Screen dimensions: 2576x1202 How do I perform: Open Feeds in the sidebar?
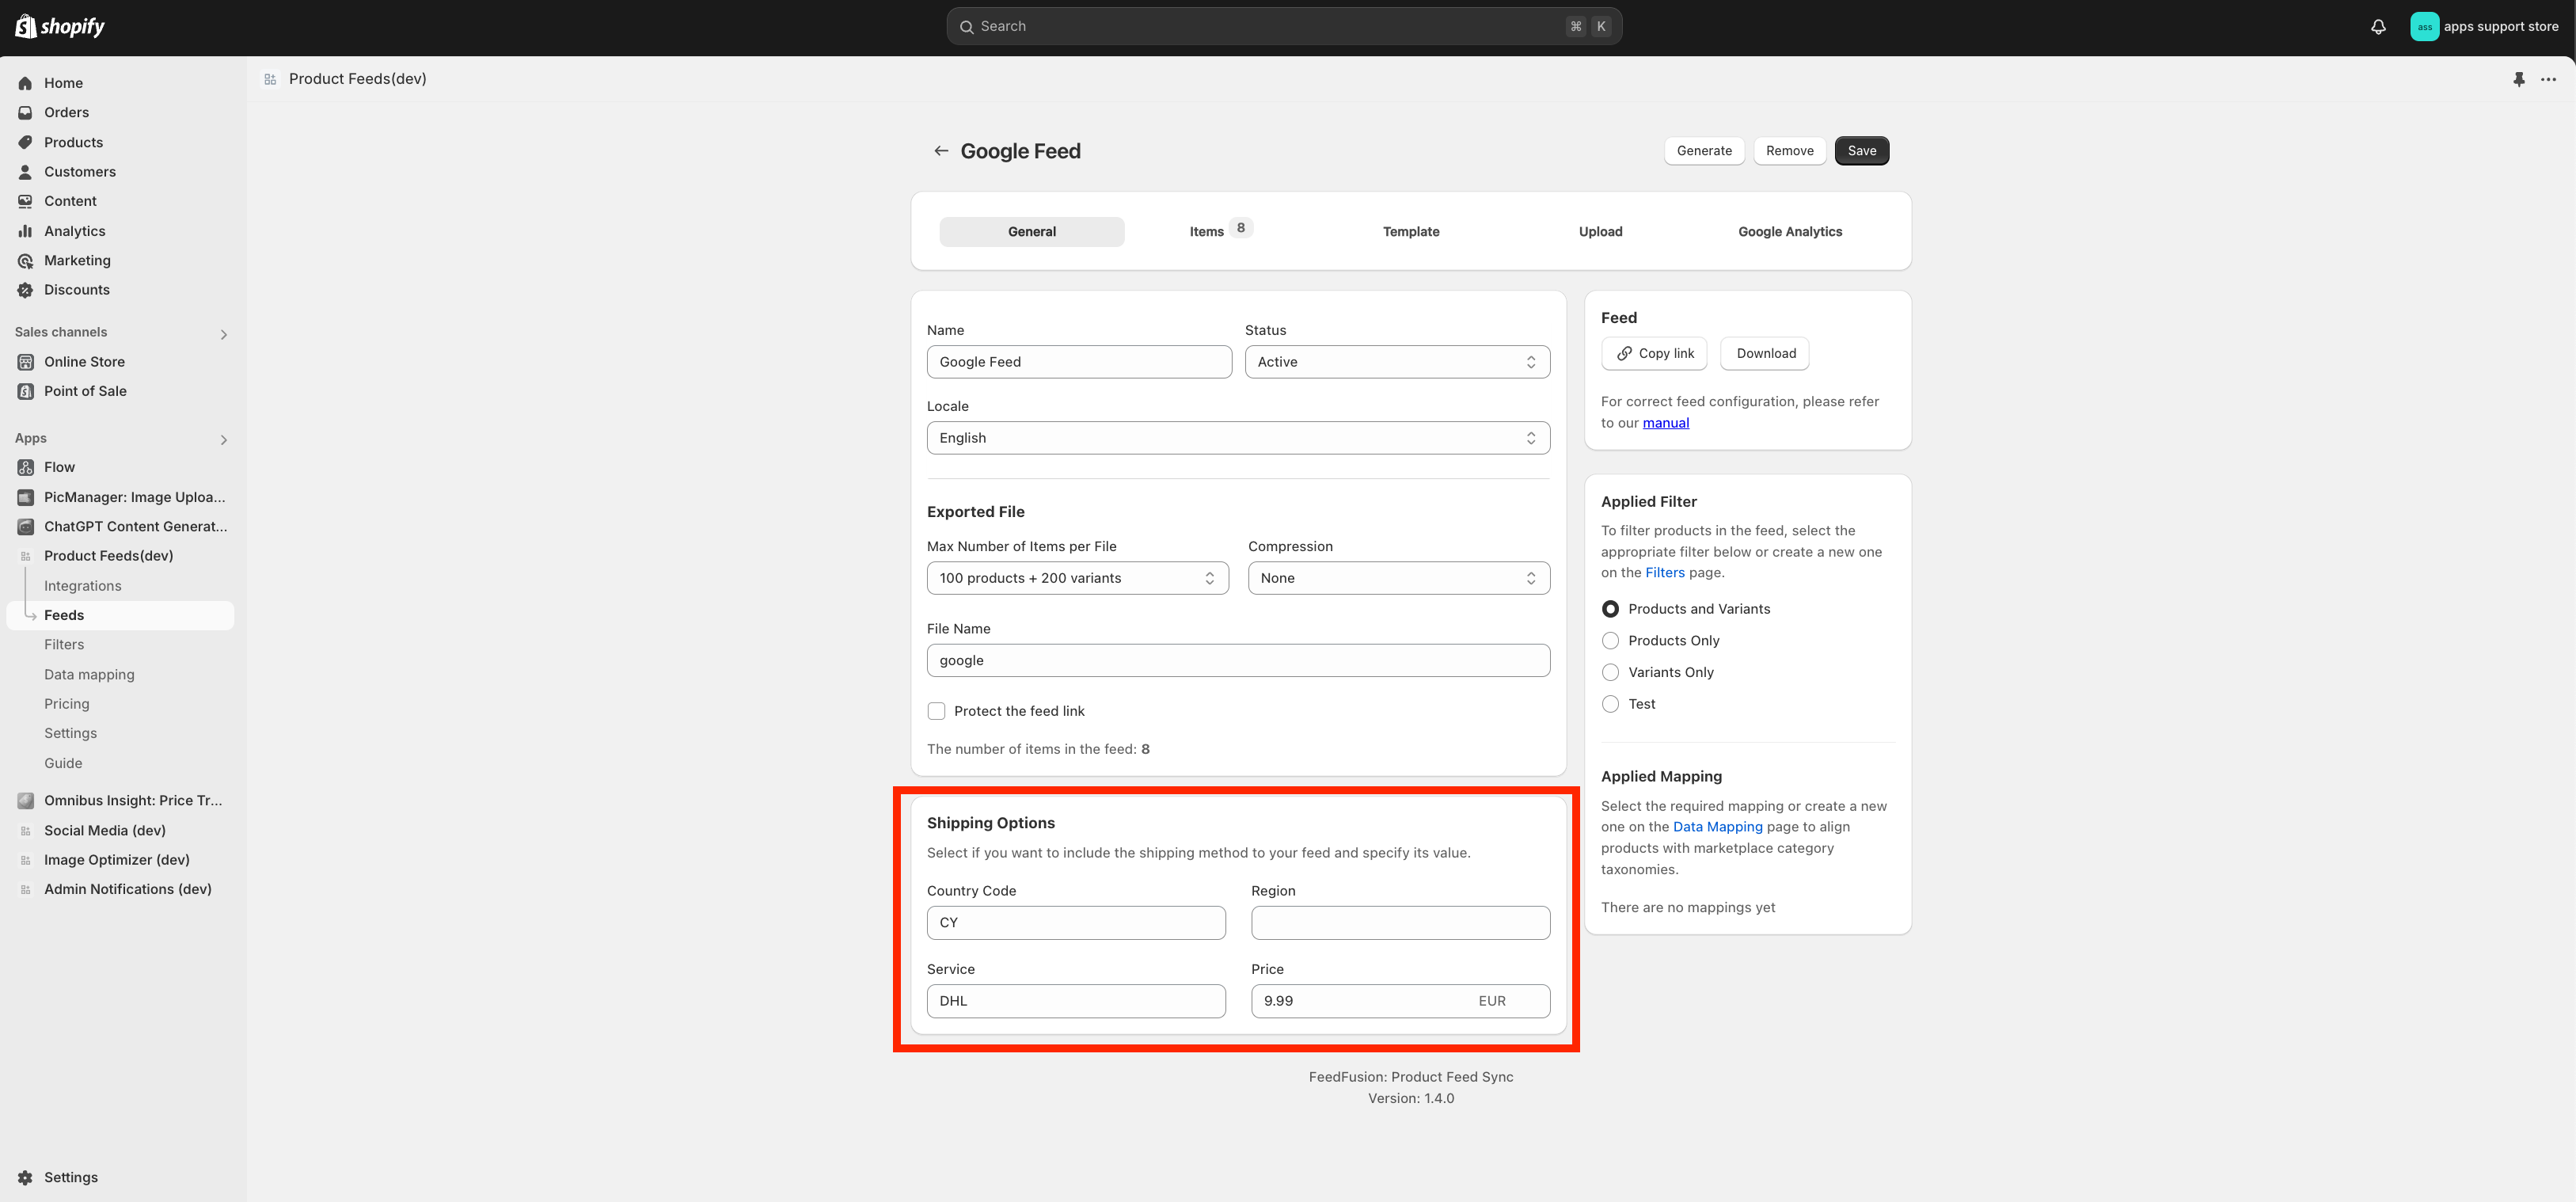pos(120,615)
